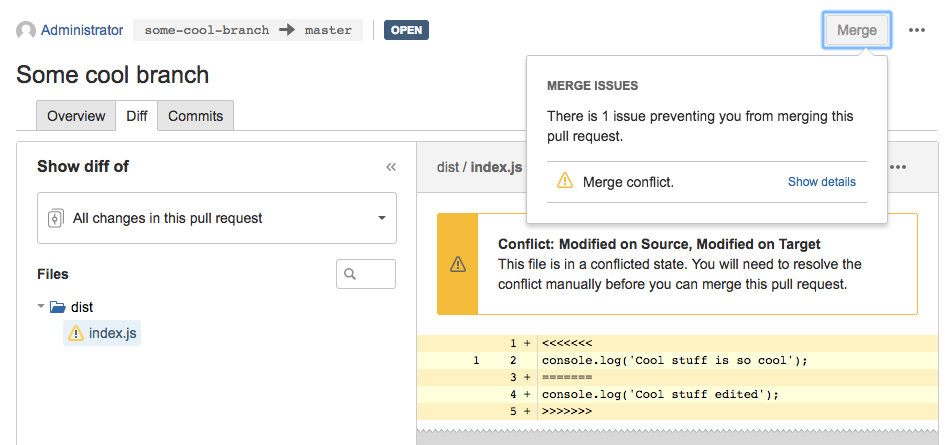Viewport: 950px width, 445px height.
Task: Click the Merge button
Action: tap(857, 30)
